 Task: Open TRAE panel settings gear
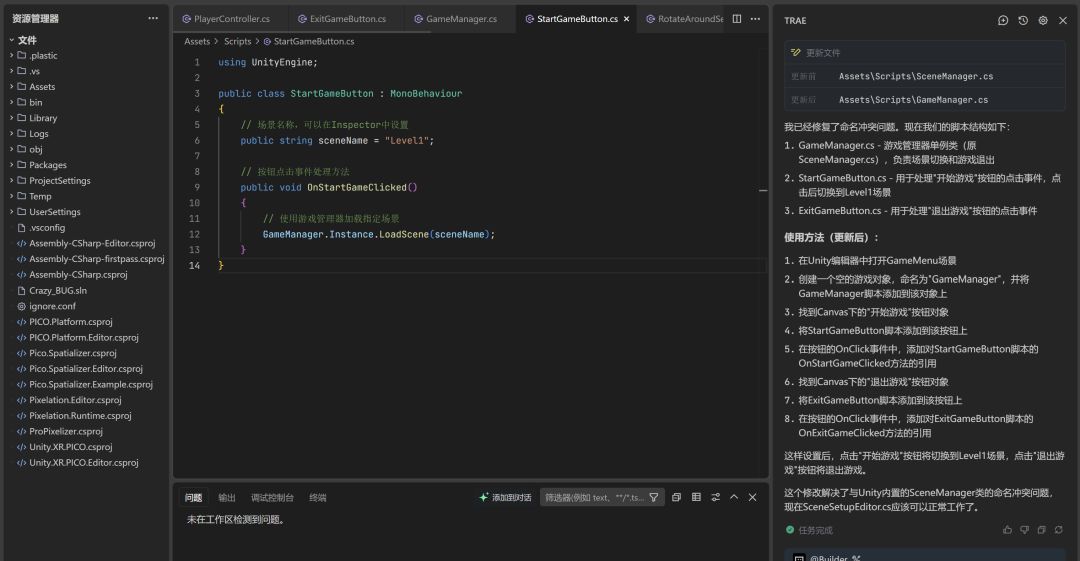coord(1043,20)
